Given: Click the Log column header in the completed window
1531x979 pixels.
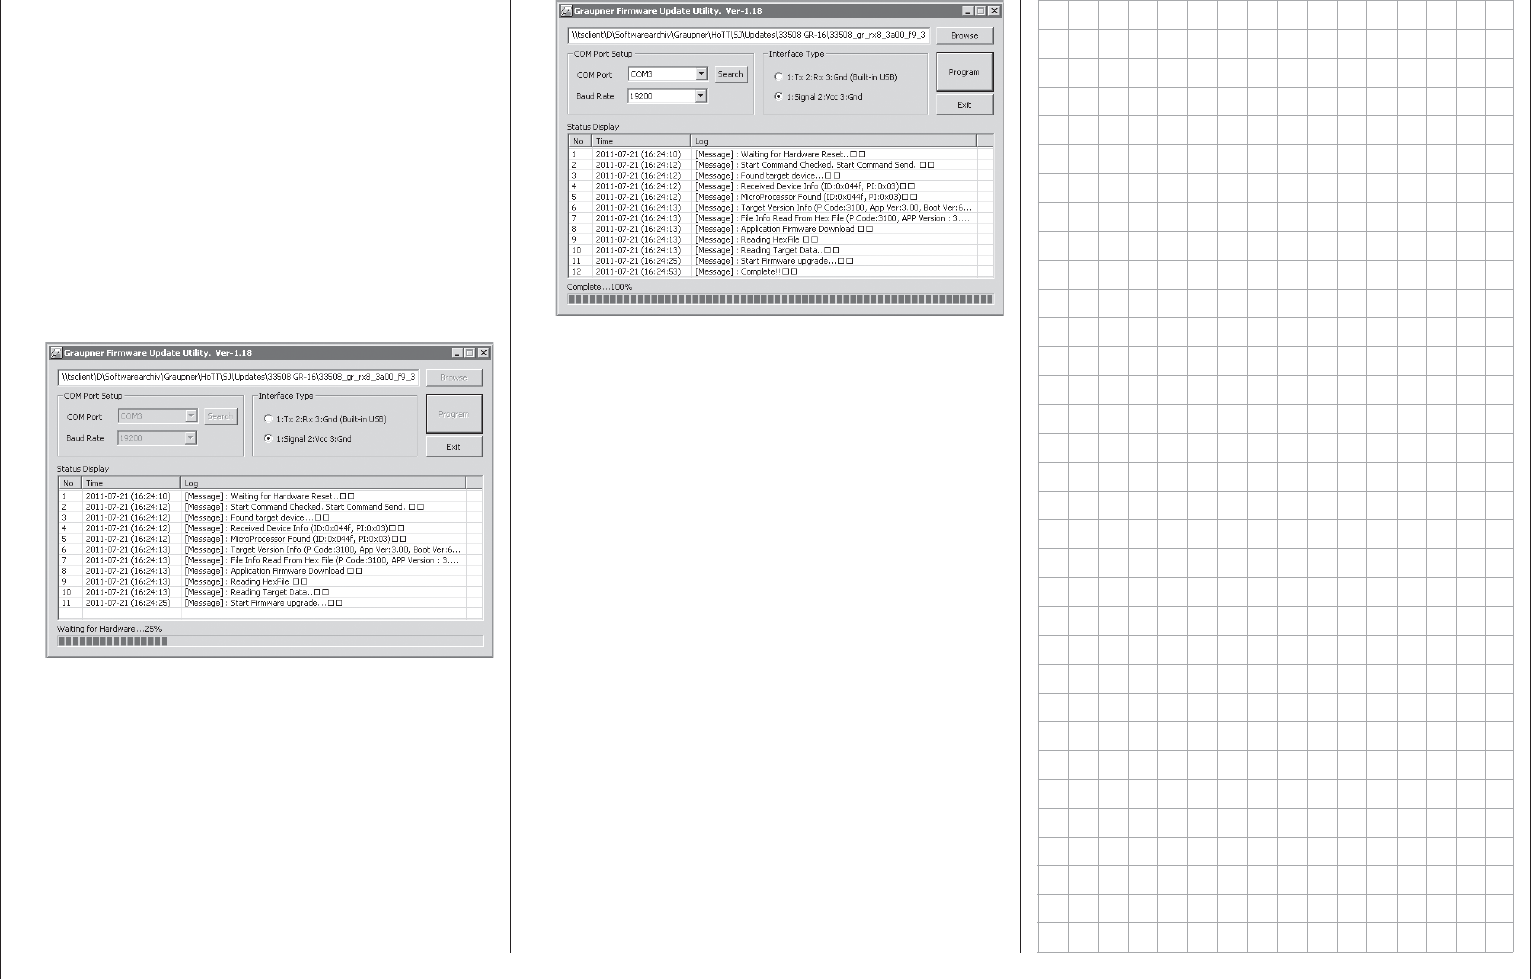Looking at the screenshot, I should tap(833, 141).
